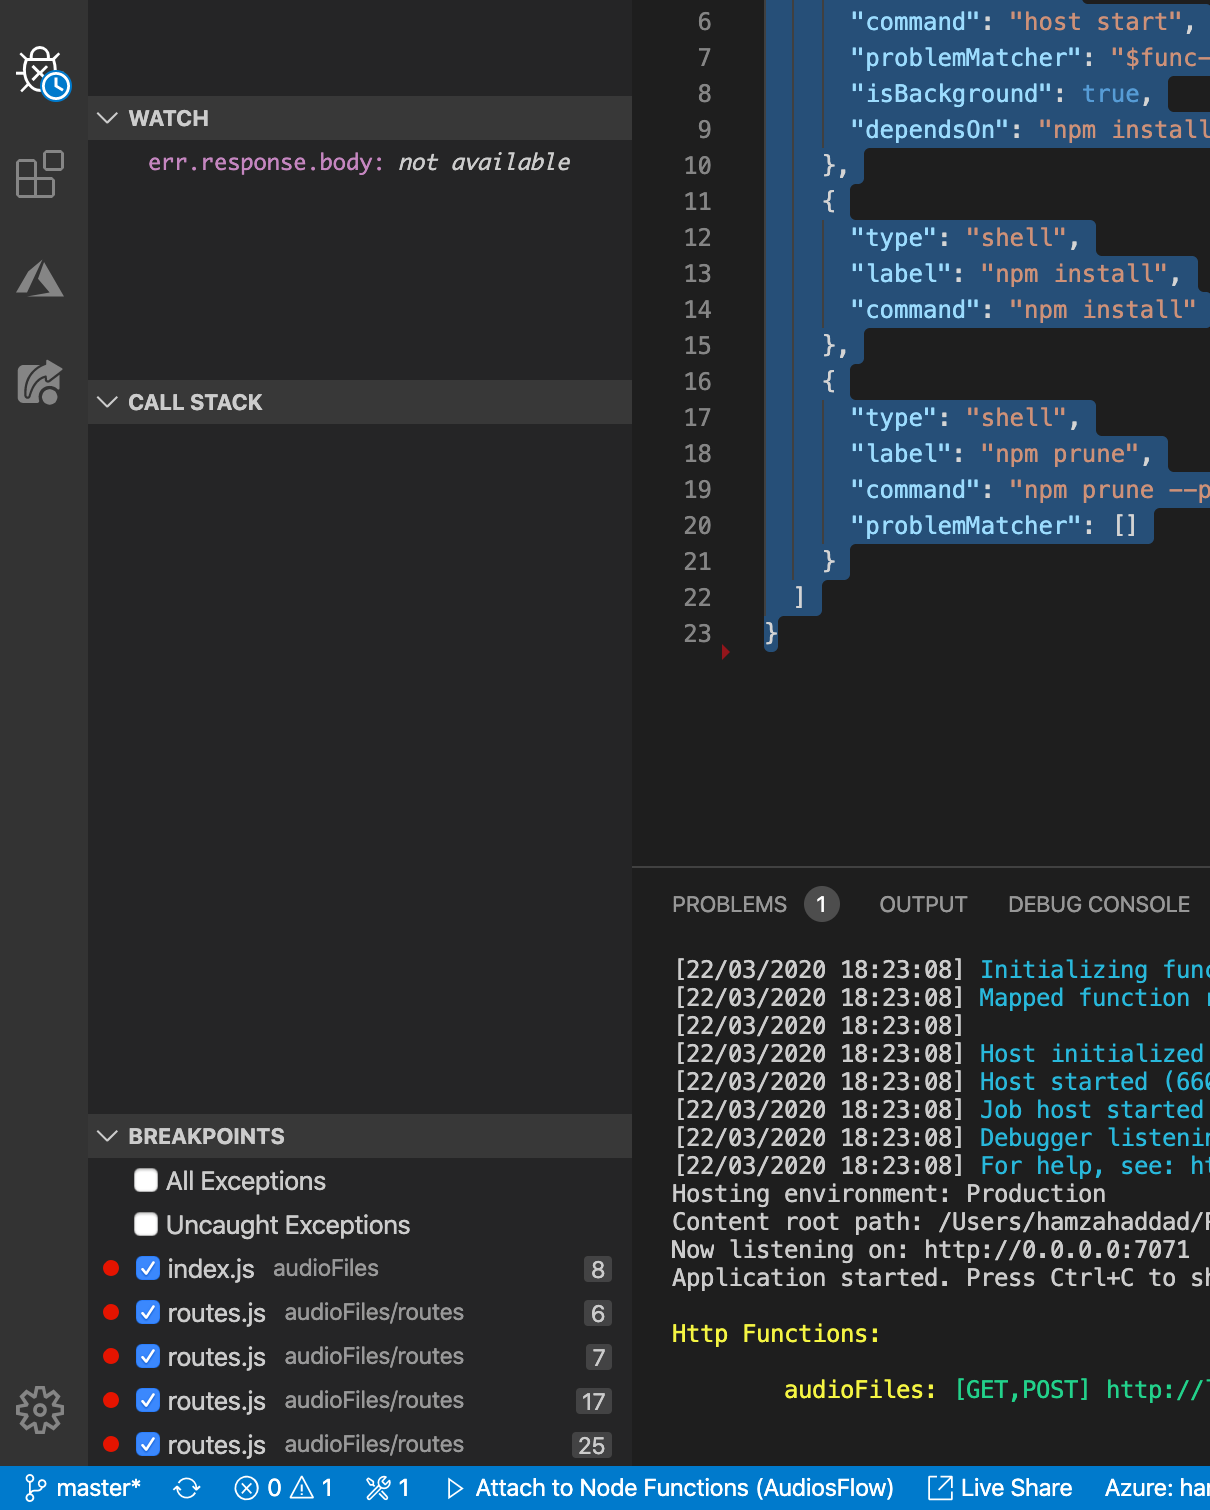Click the "npm prune" label value in editor

pyautogui.click(x=1059, y=454)
